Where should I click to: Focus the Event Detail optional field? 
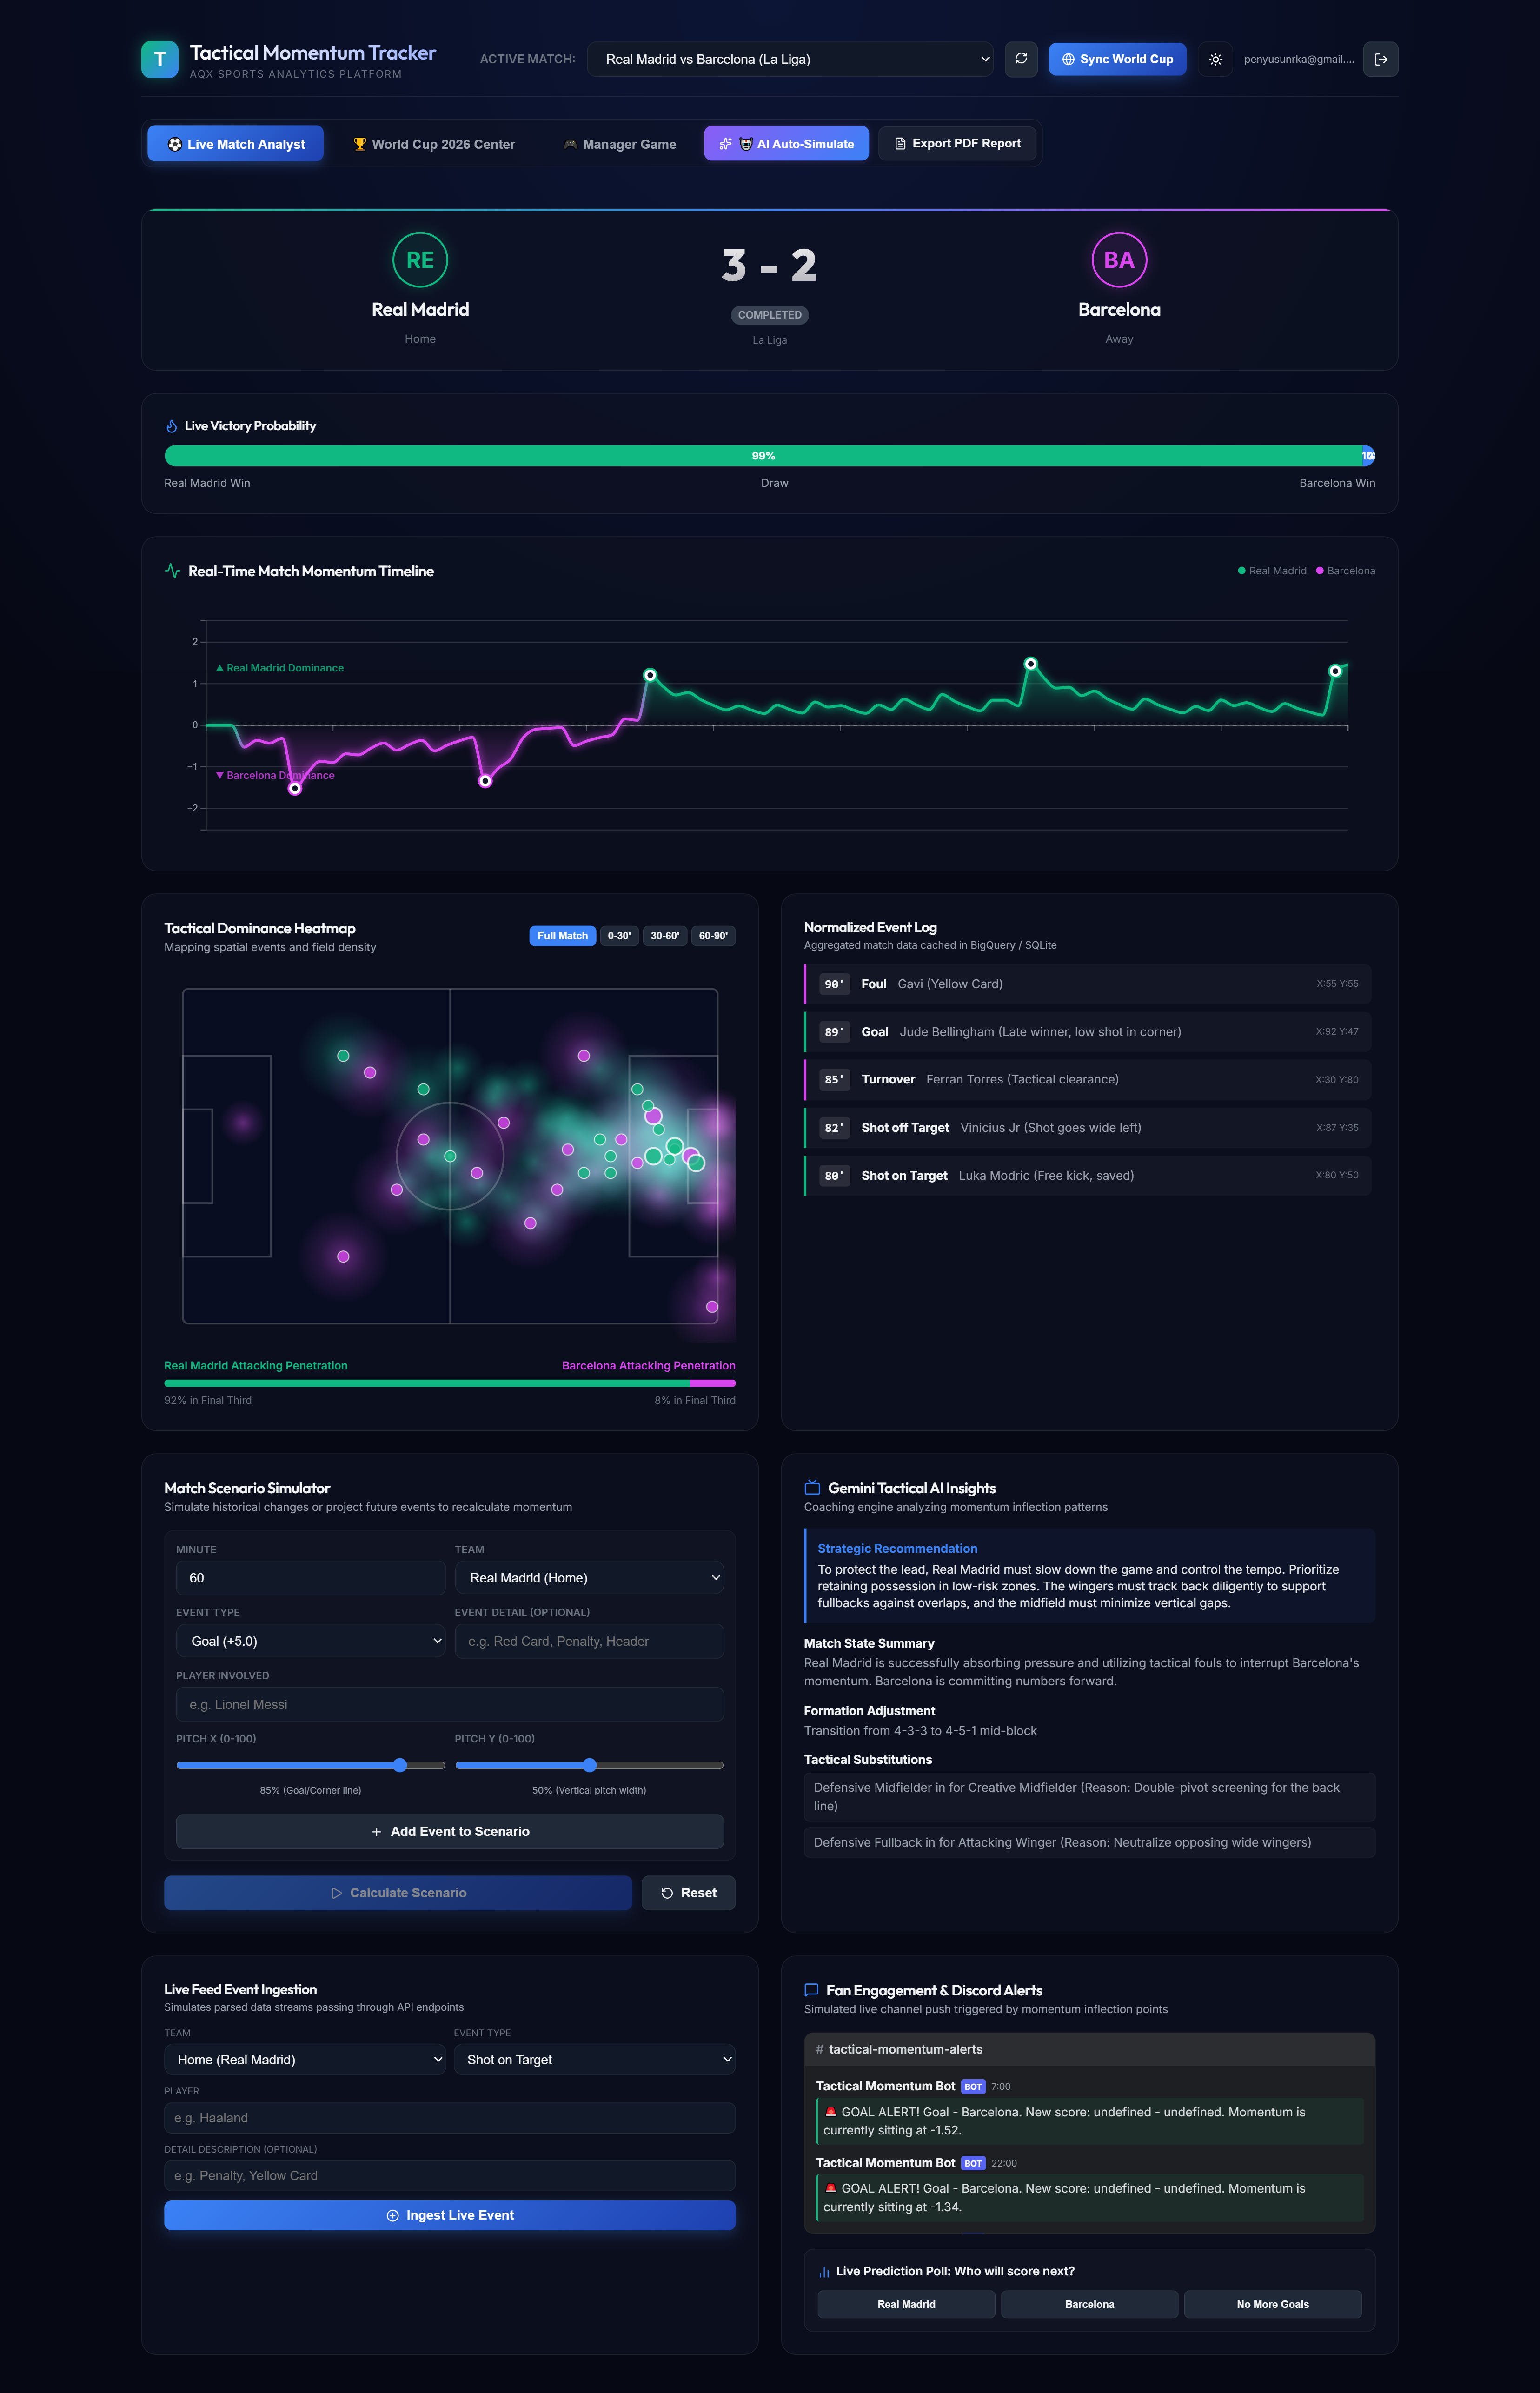click(589, 1641)
